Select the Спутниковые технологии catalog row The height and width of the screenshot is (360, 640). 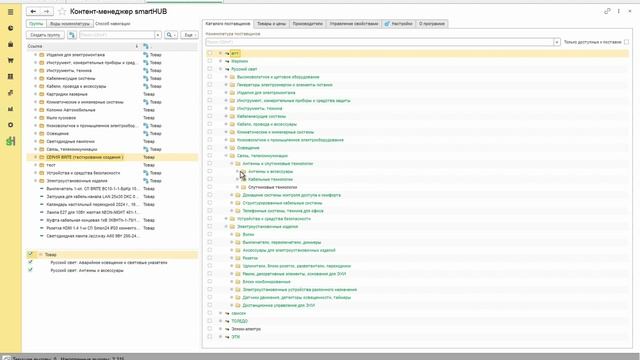coord(418,187)
